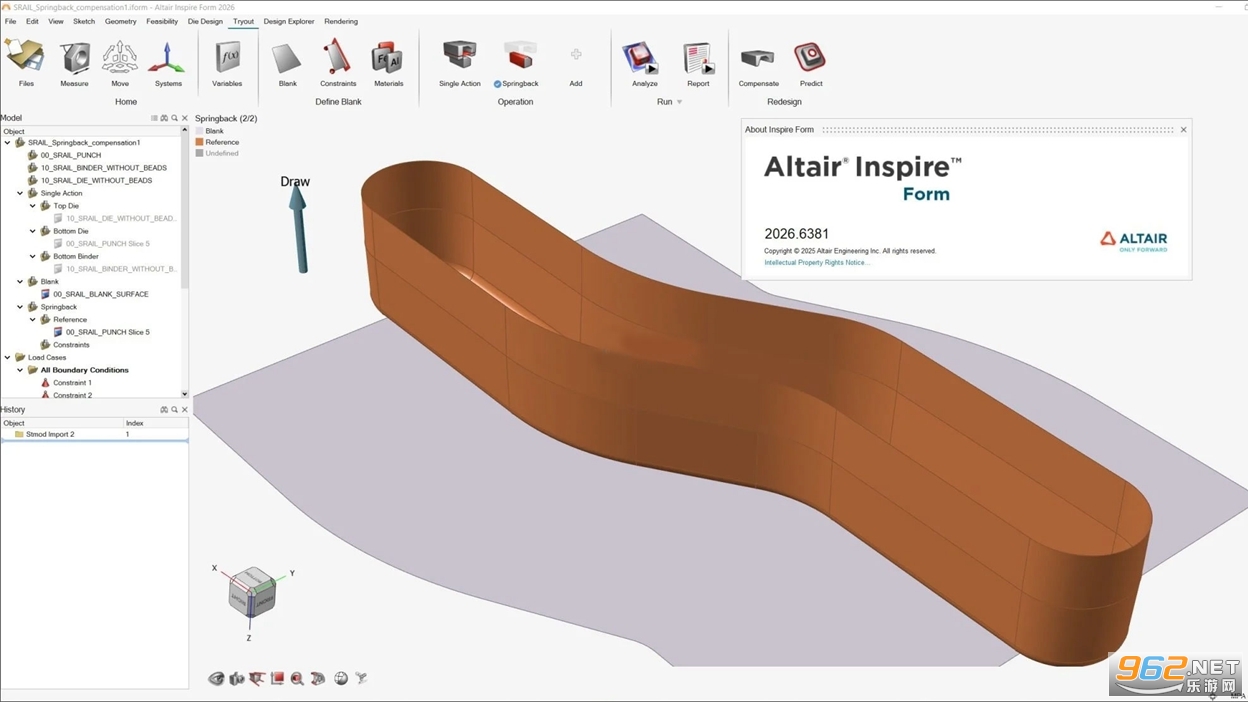
Task: Click the Undefined legend gray swatch
Action: point(199,153)
